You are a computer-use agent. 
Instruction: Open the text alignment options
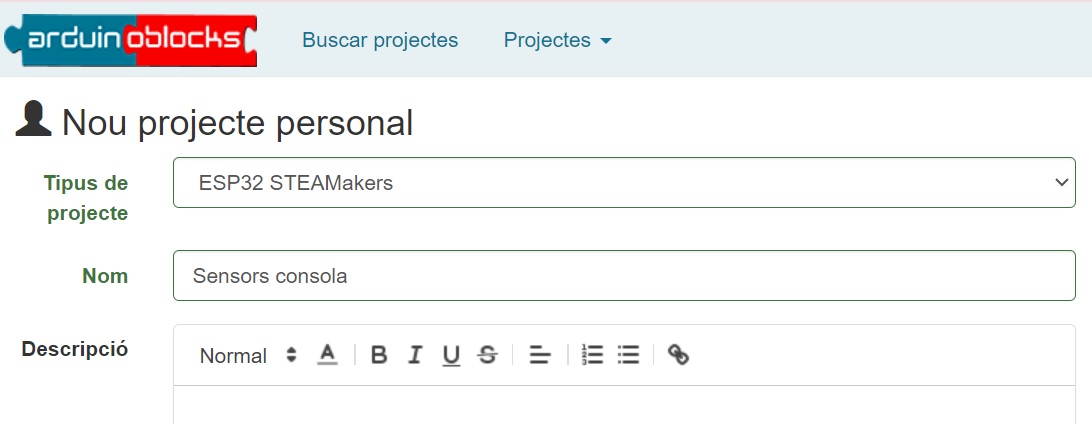(x=540, y=355)
